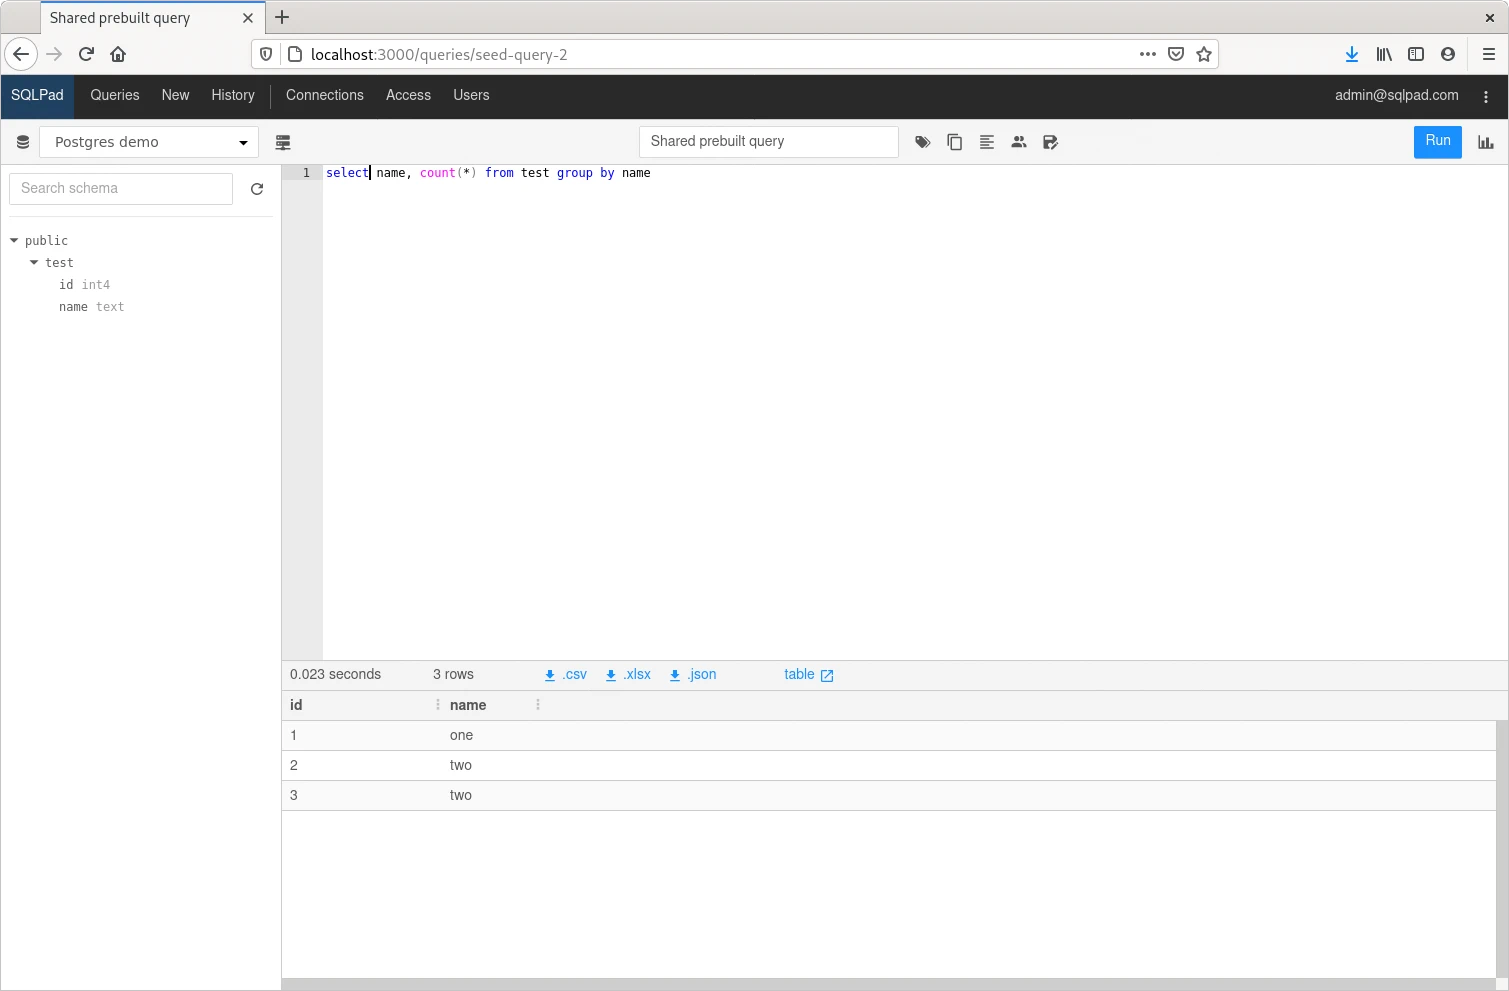This screenshot has width=1509, height=991.
Task: Collapse the public schema tree node
Action: click(x=15, y=241)
